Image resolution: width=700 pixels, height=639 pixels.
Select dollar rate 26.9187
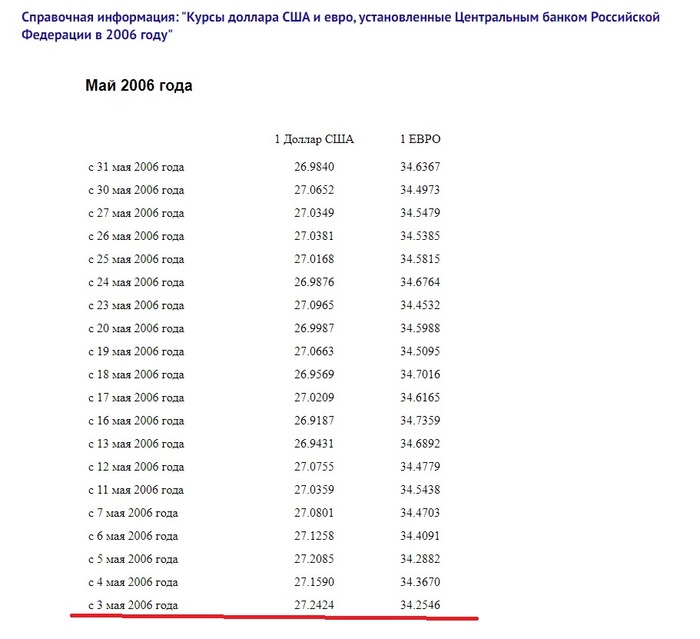(314, 421)
